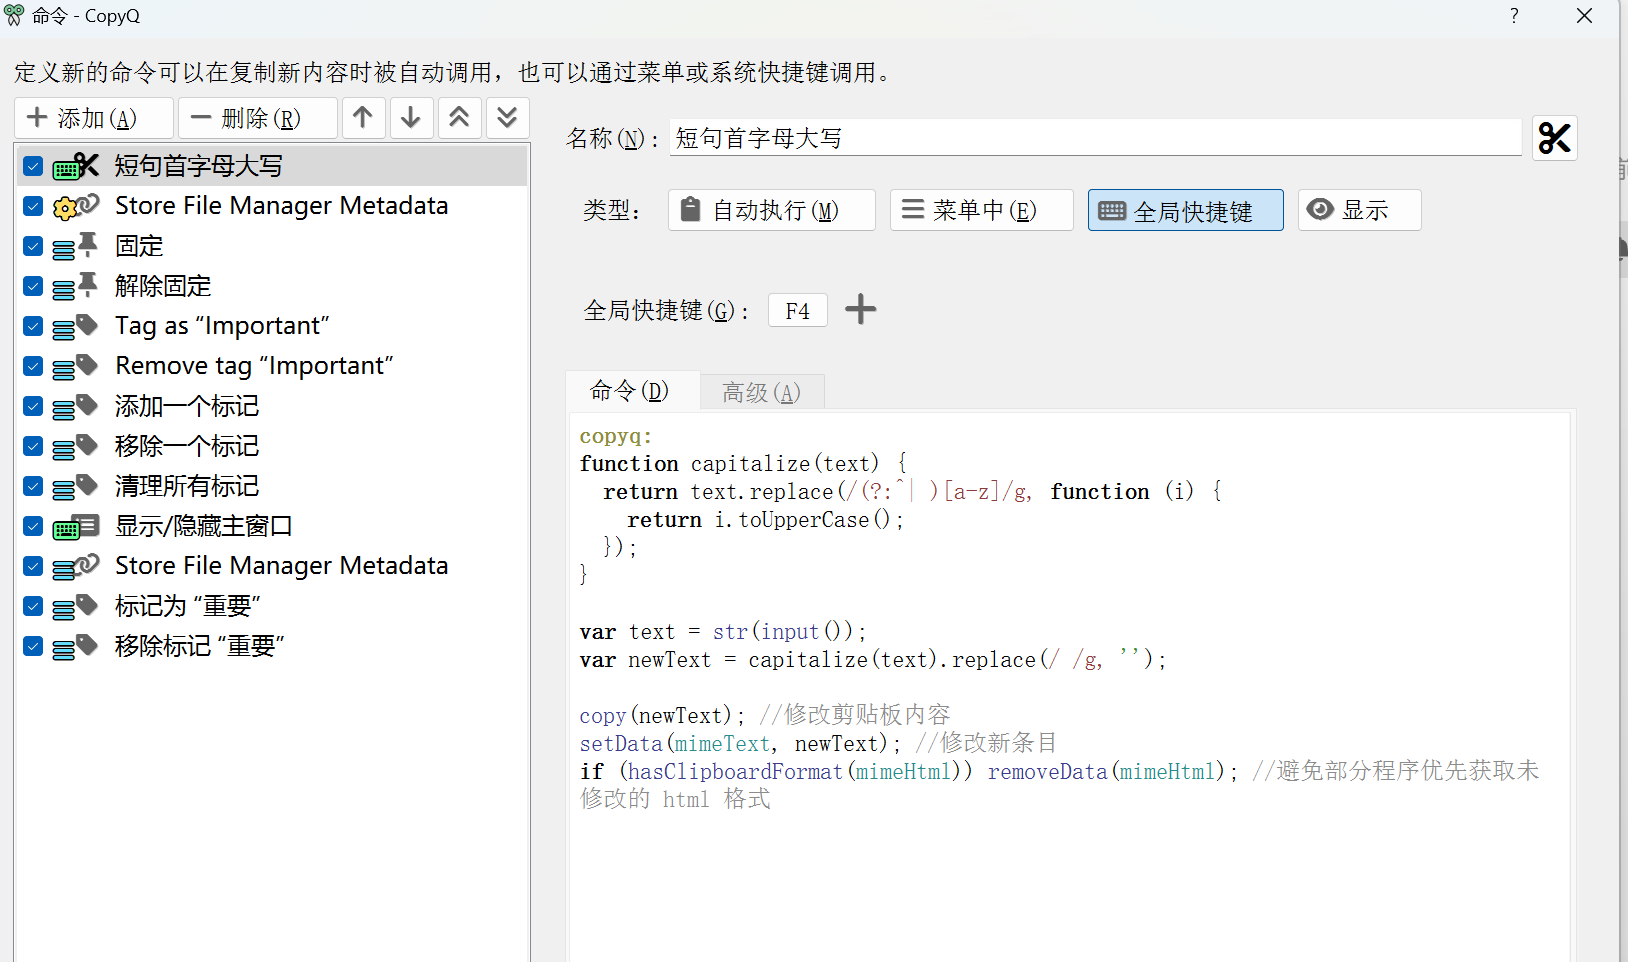
Task: Move selected command to the top
Action: (x=459, y=118)
